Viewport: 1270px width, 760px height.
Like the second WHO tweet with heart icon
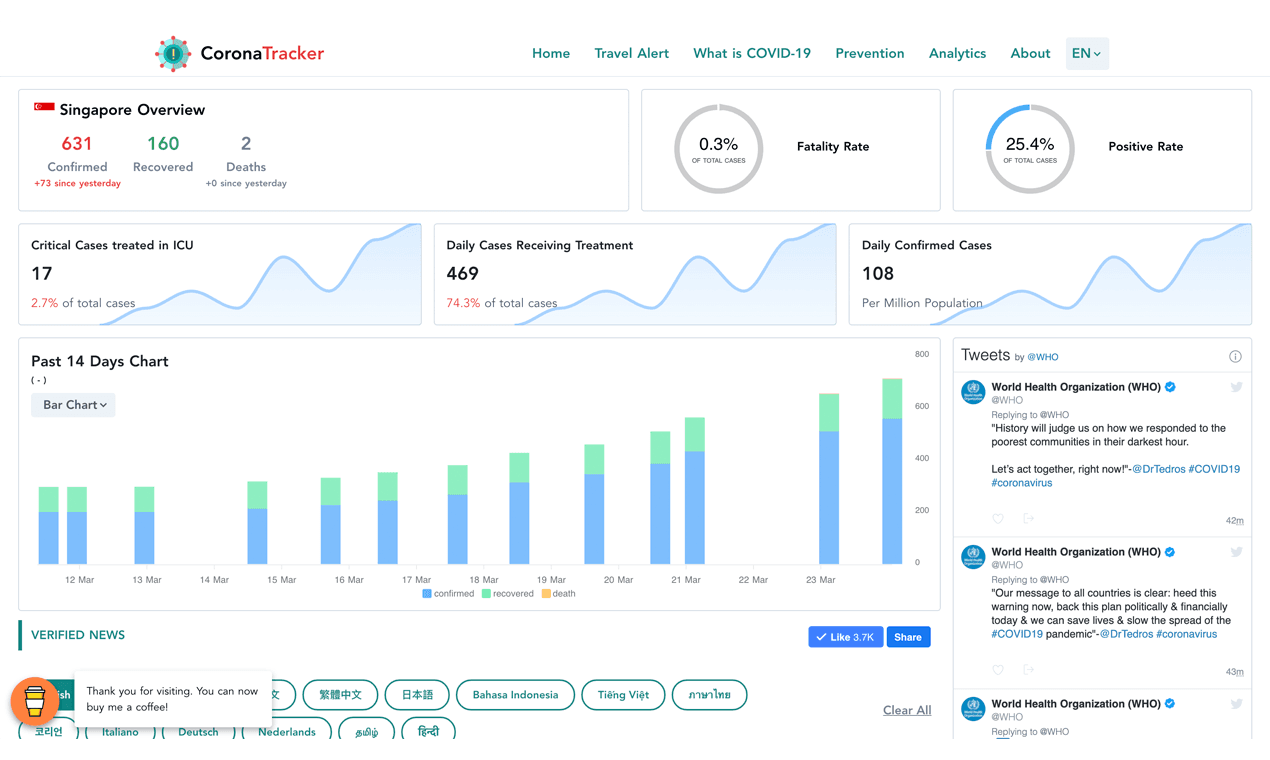pos(998,670)
